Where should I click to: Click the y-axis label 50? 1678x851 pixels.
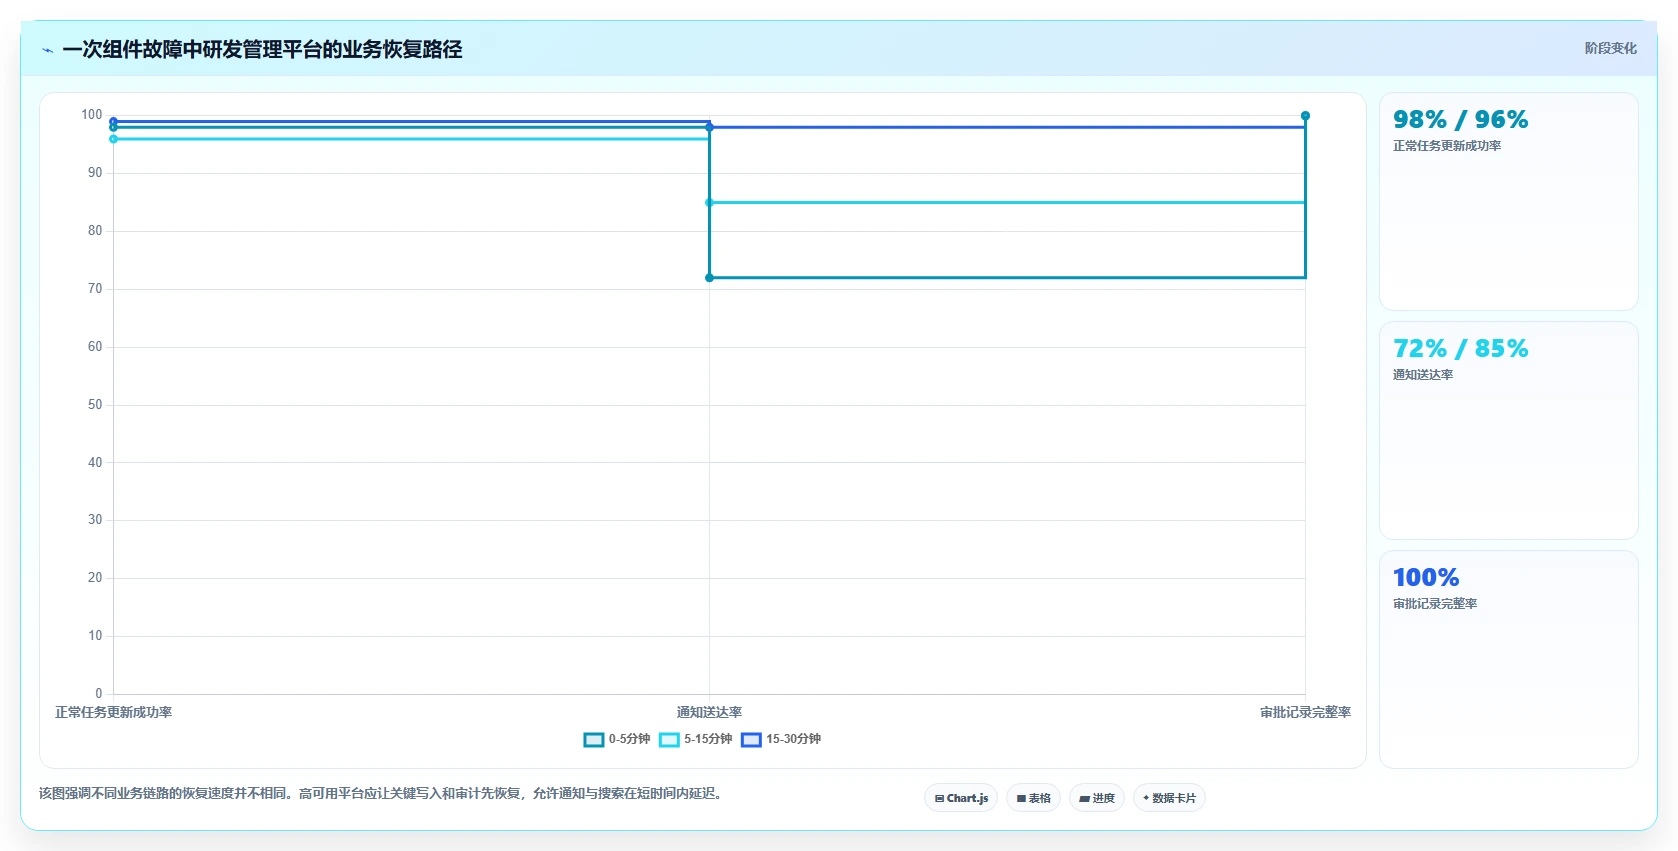tap(95, 404)
